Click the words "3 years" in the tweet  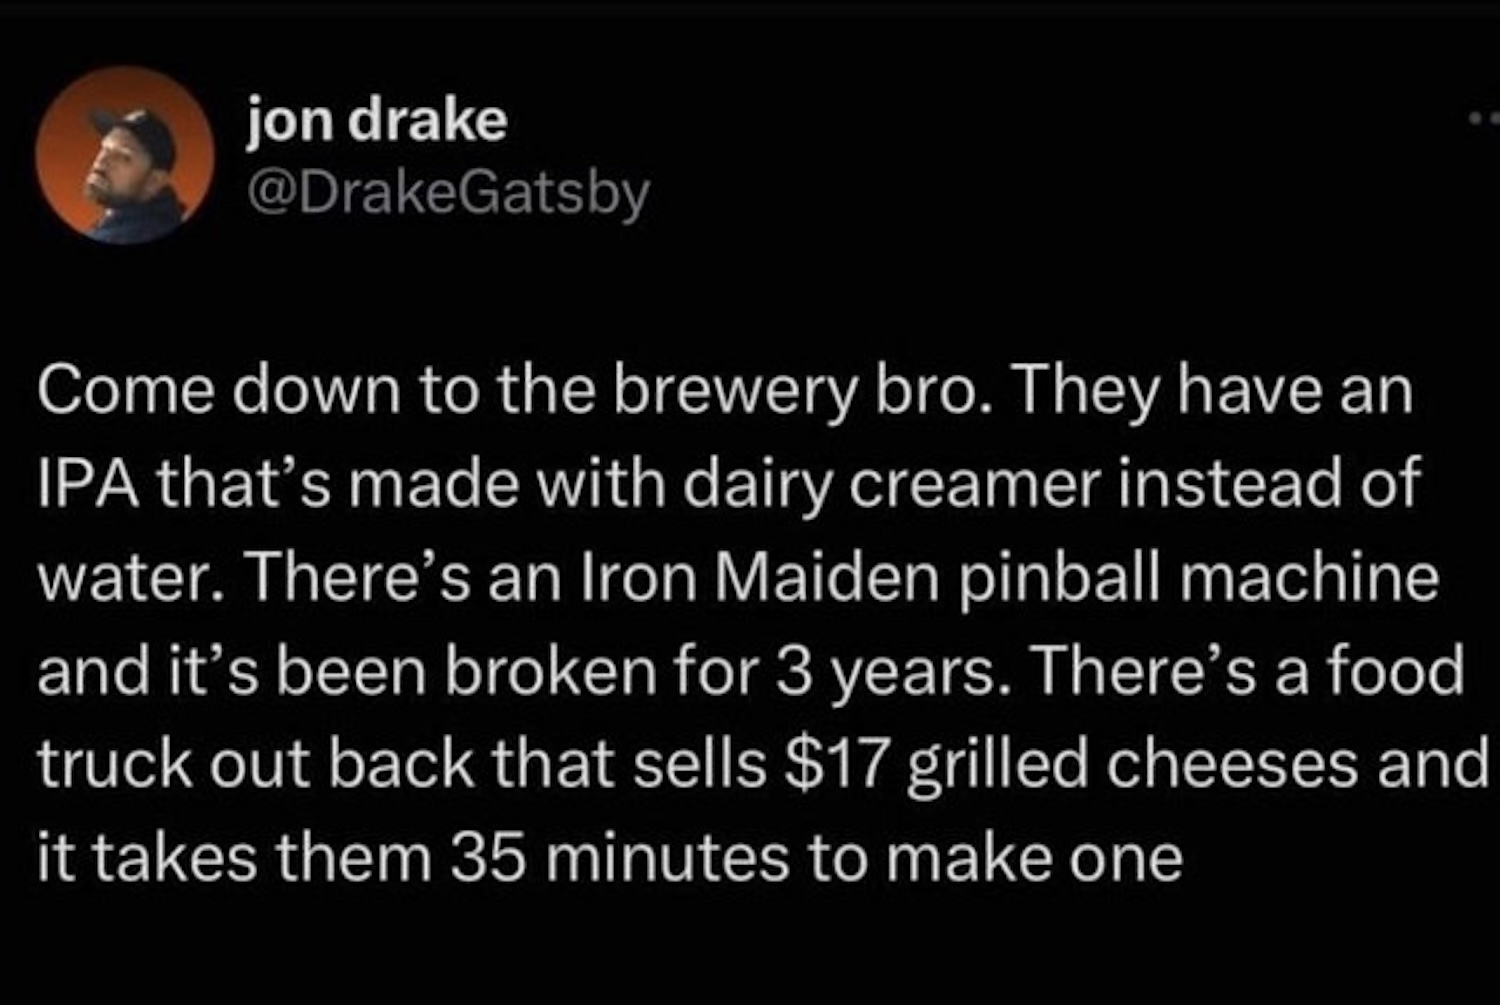884,671
